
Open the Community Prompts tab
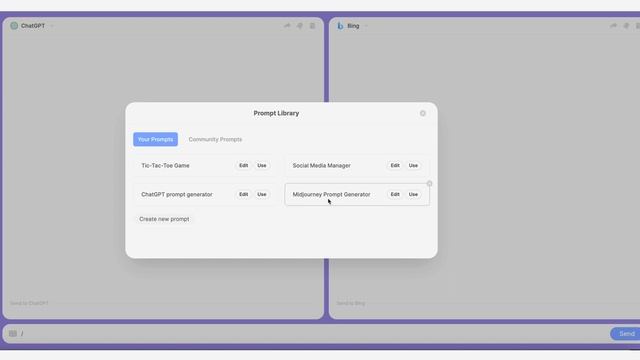point(215,139)
